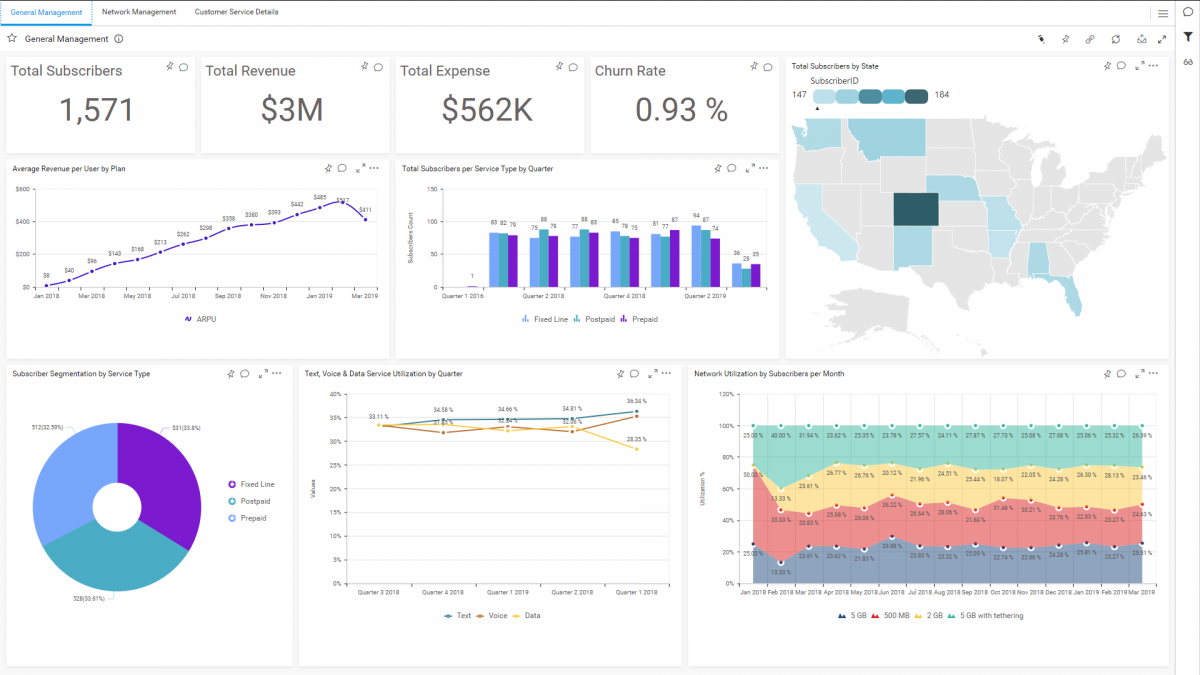
Task: Copy the dashboard share link
Action: [x=1091, y=41]
